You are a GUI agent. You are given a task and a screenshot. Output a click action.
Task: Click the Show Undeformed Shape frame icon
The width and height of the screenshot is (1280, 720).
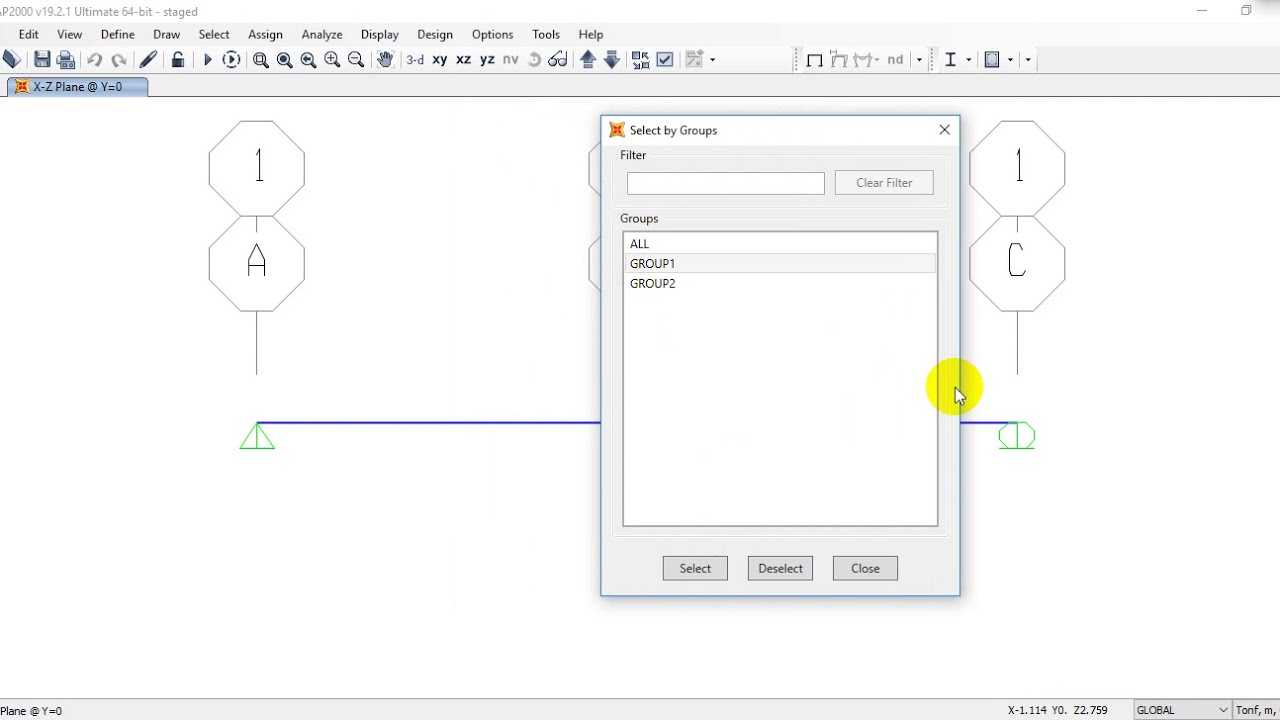coord(815,60)
